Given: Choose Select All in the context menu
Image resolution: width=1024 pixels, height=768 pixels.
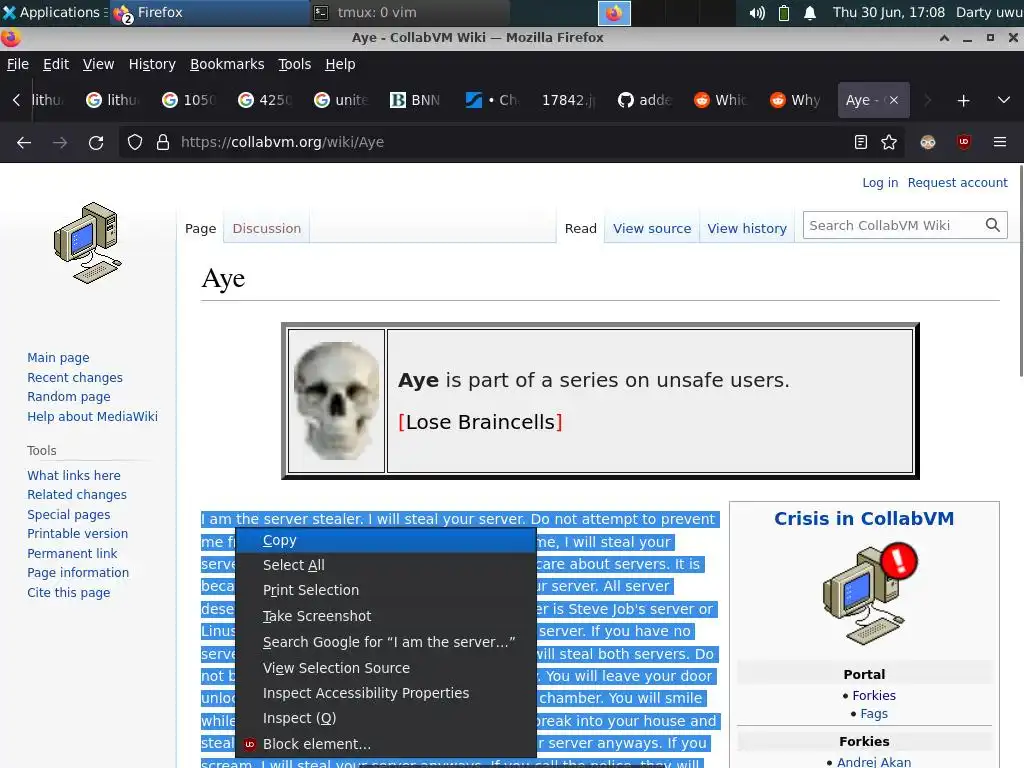Looking at the screenshot, I should point(385,565).
